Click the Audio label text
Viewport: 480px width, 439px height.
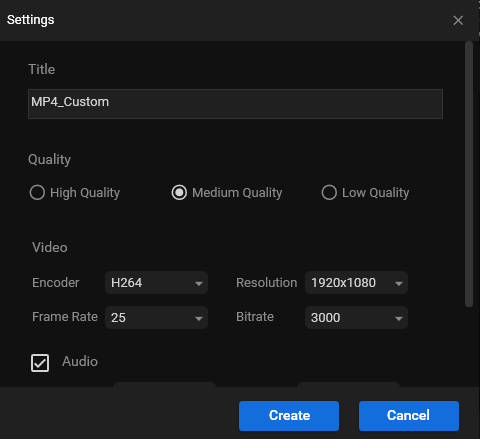80,362
